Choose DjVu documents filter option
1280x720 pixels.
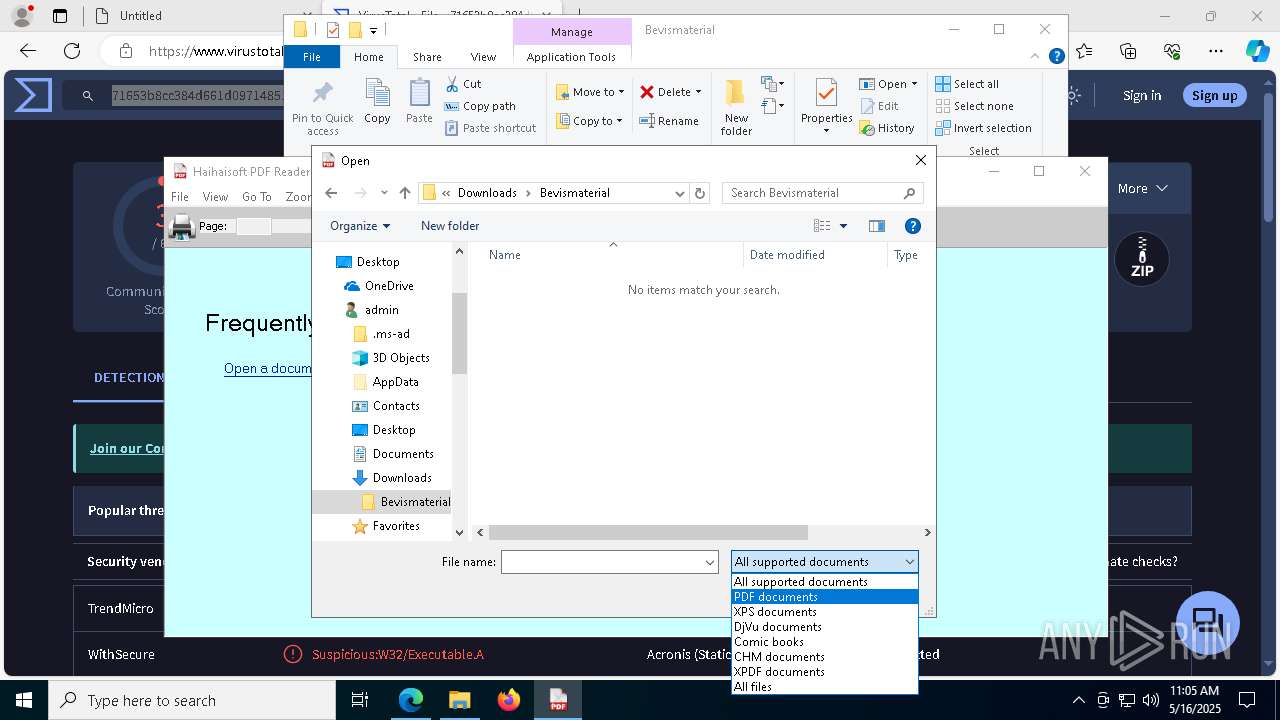click(x=824, y=627)
